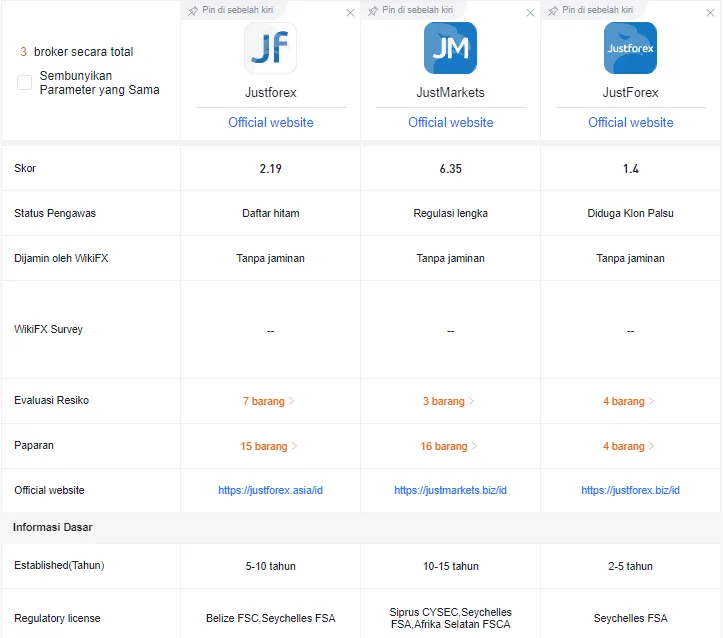Click Regulasi lengka status cell
The image size is (723, 638).
click(450, 213)
